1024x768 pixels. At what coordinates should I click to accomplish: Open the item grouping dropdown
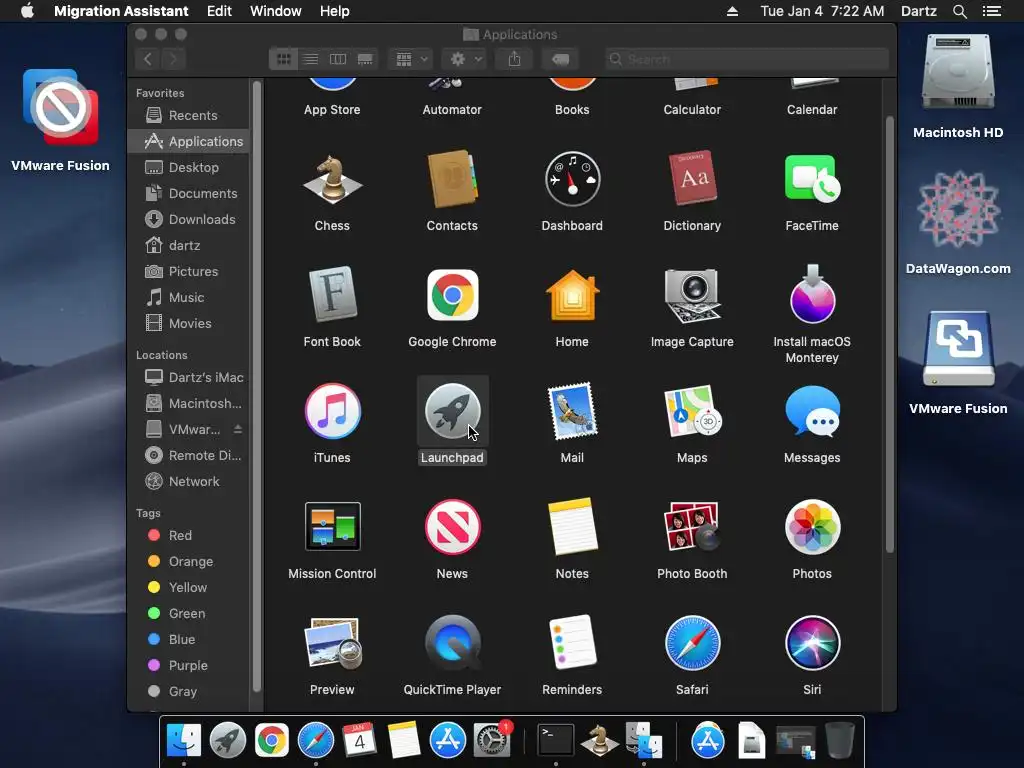pos(411,59)
